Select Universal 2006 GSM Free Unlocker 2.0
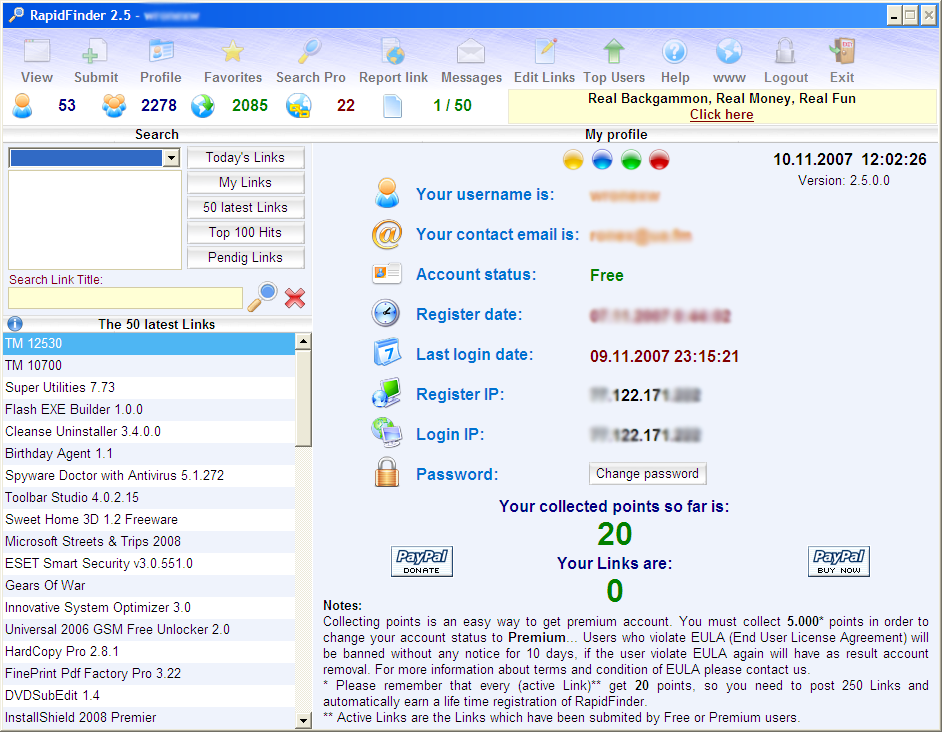The height and width of the screenshot is (732, 942). pos(149,630)
